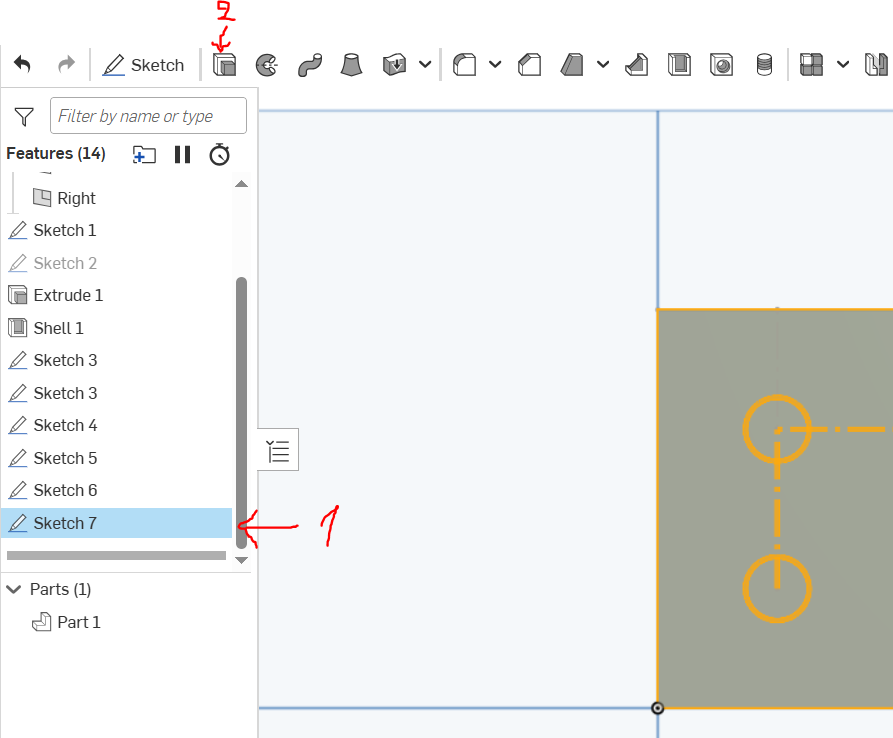The image size is (893, 738).
Task: Select the Hole tool
Action: click(x=722, y=65)
